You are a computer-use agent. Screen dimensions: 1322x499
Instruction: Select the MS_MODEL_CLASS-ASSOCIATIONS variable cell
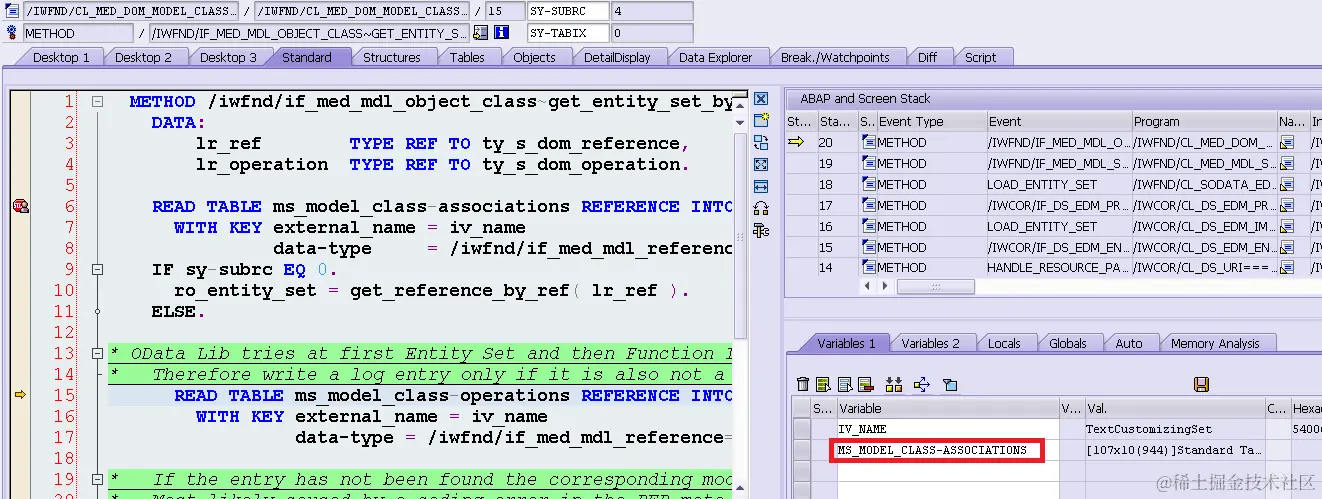[x=947, y=450]
